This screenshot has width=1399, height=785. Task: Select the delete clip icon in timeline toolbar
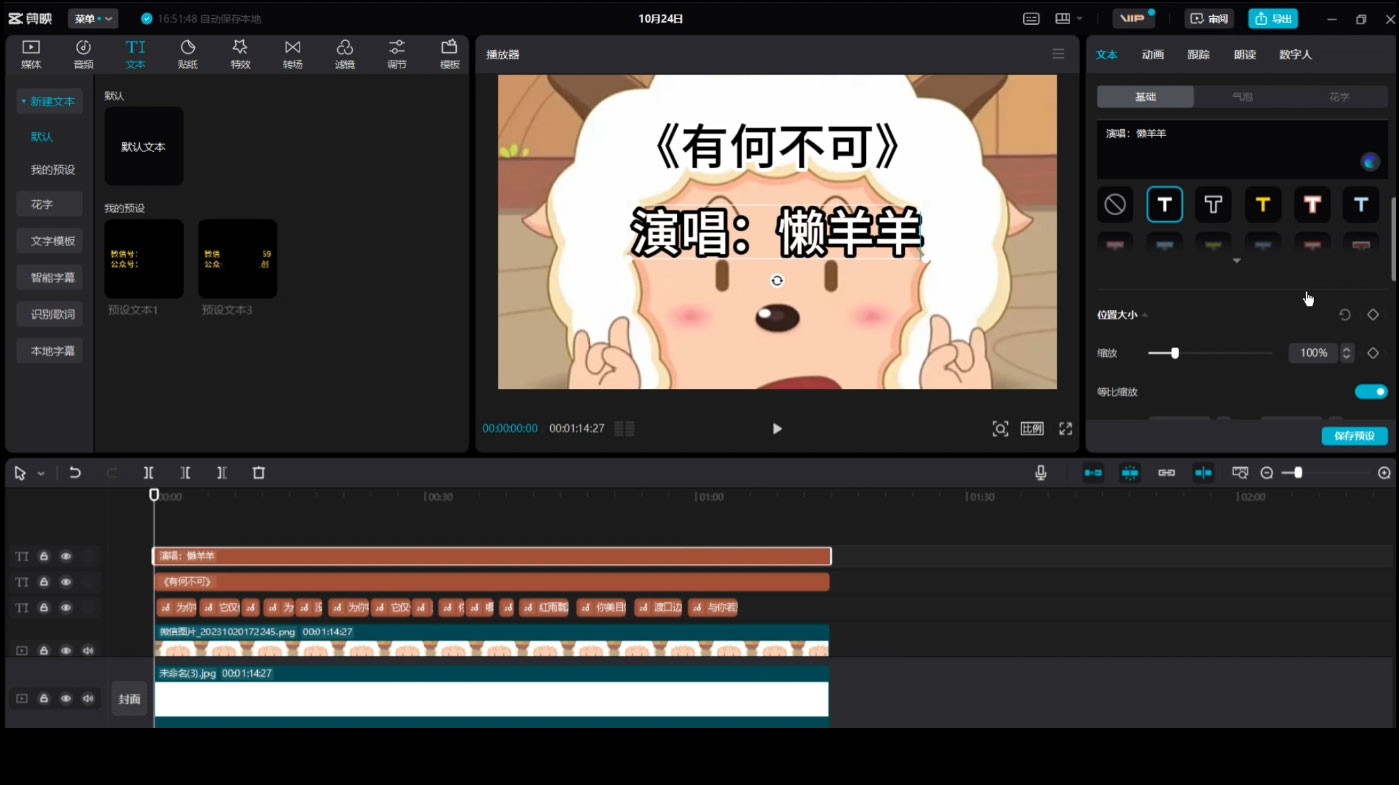(258, 471)
